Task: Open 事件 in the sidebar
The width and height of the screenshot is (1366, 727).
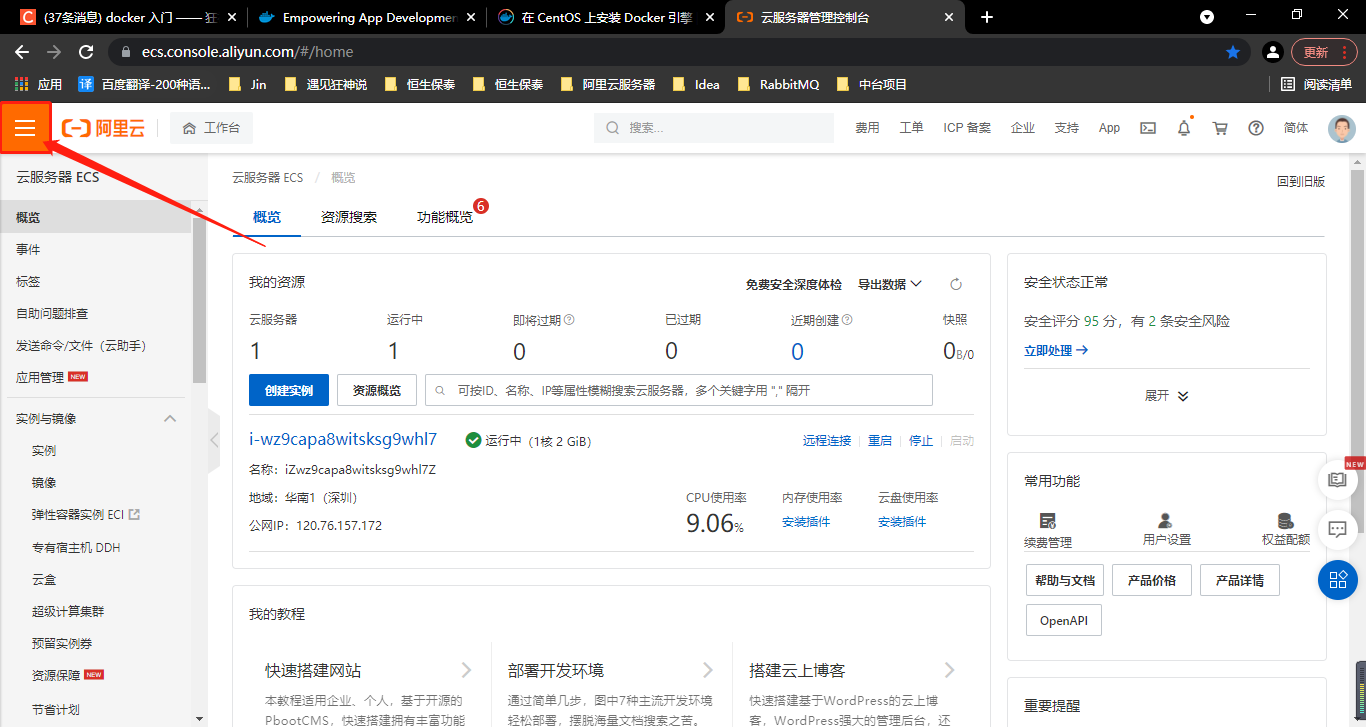Action: coord(28,249)
